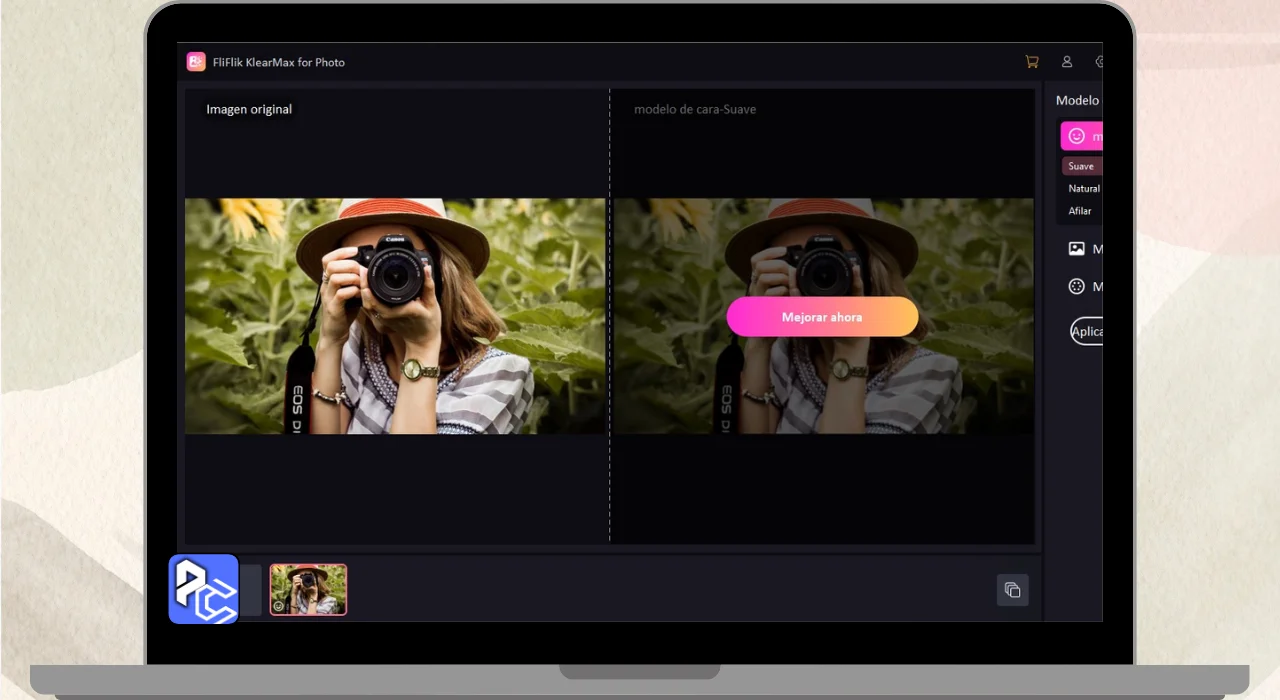The width and height of the screenshot is (1280, 700).
Task: Click the smiley badge on the thumbnail
Action: (x=279, y=606)
